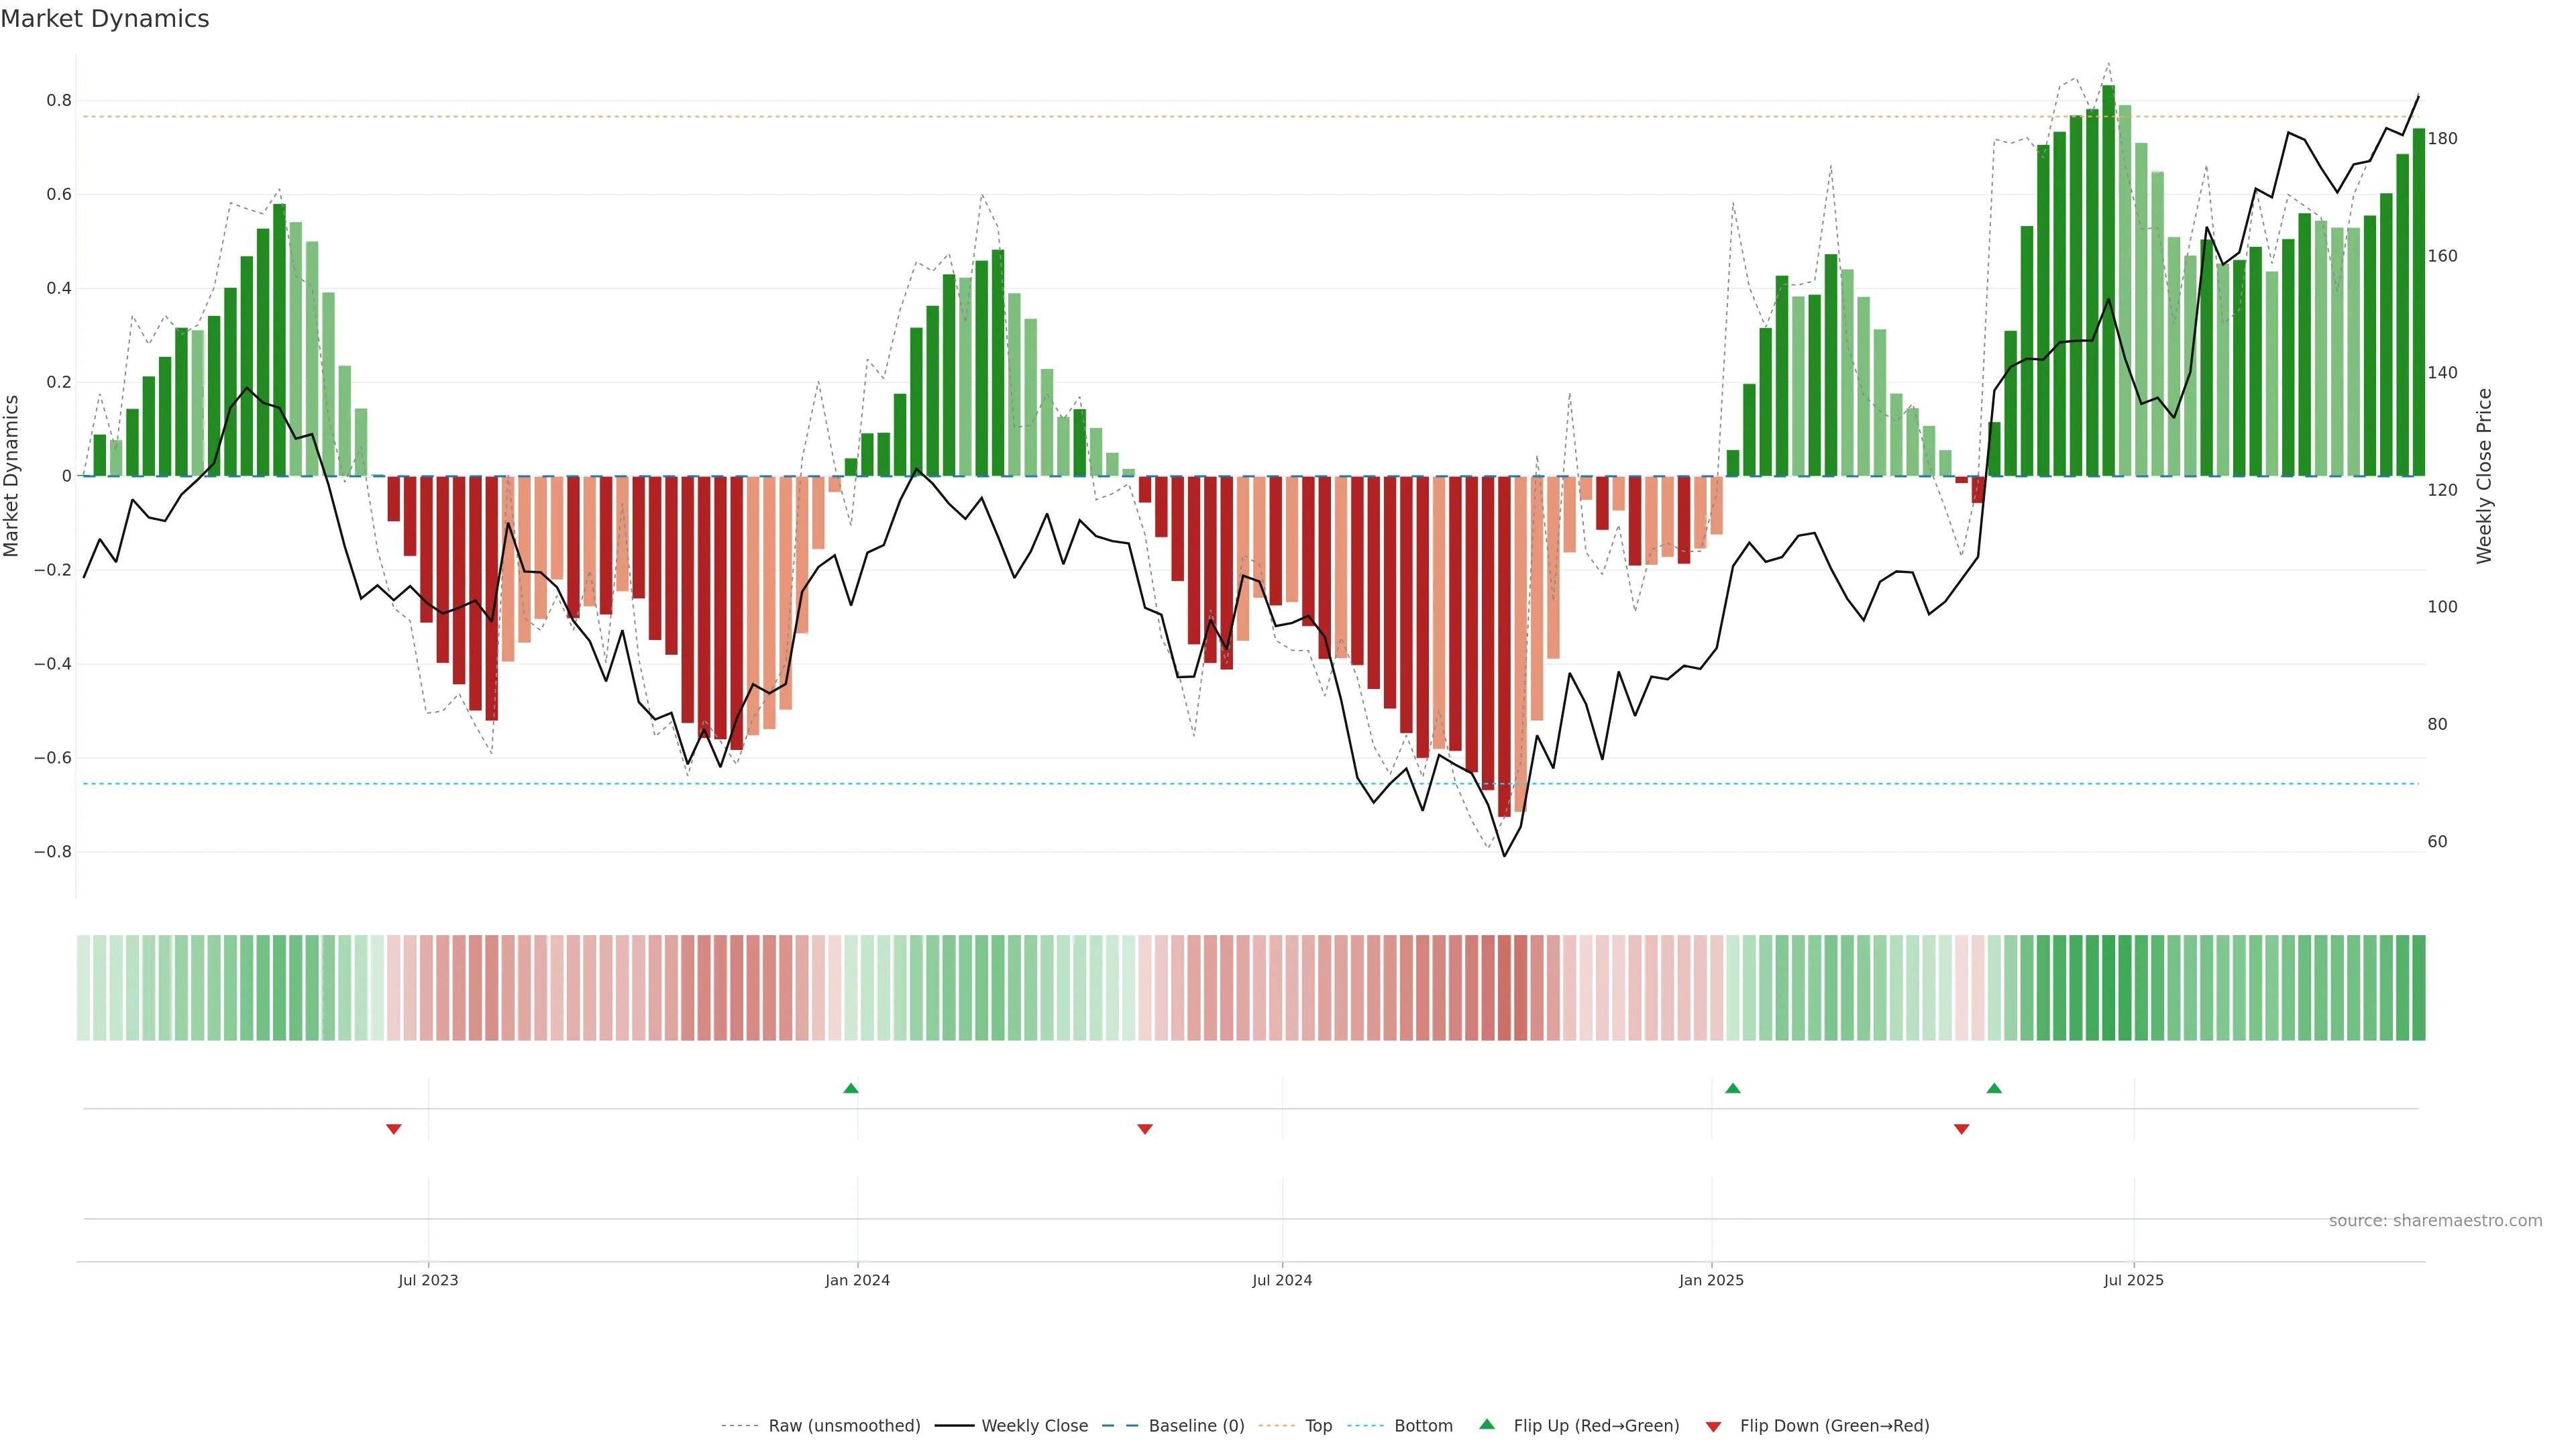
Task: Click the green flip-up triangle near Jan 2024
Action: [x=850, y=1088]
